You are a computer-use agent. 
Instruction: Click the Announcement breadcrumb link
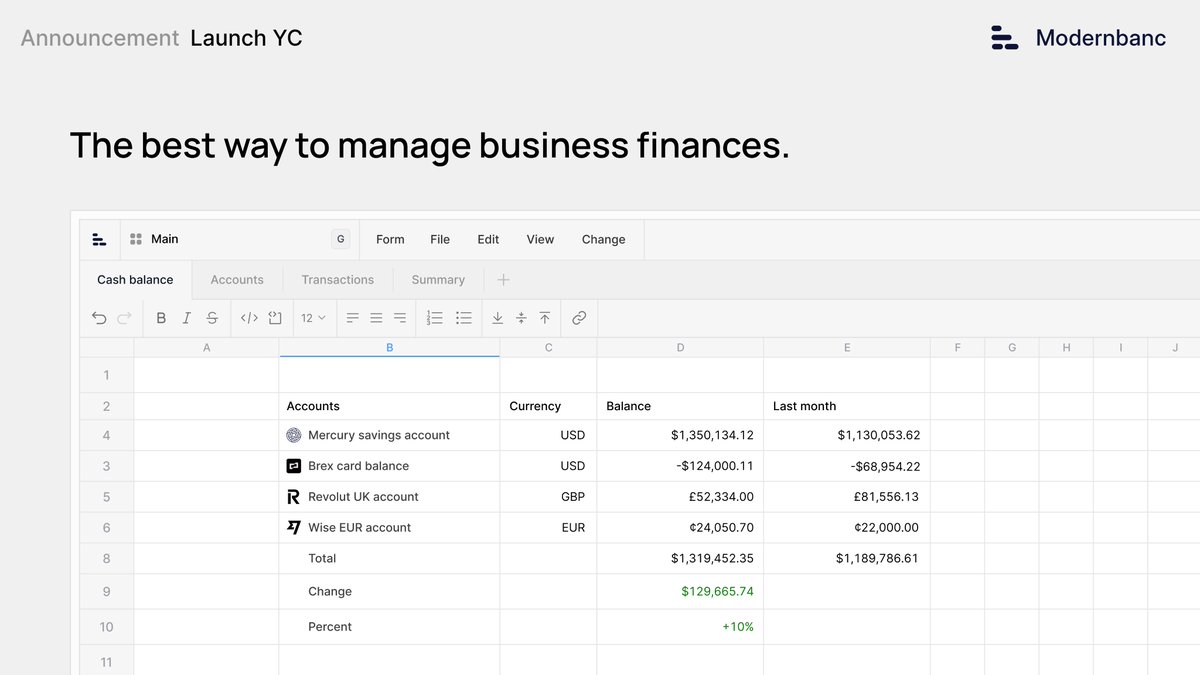point(99,38)
